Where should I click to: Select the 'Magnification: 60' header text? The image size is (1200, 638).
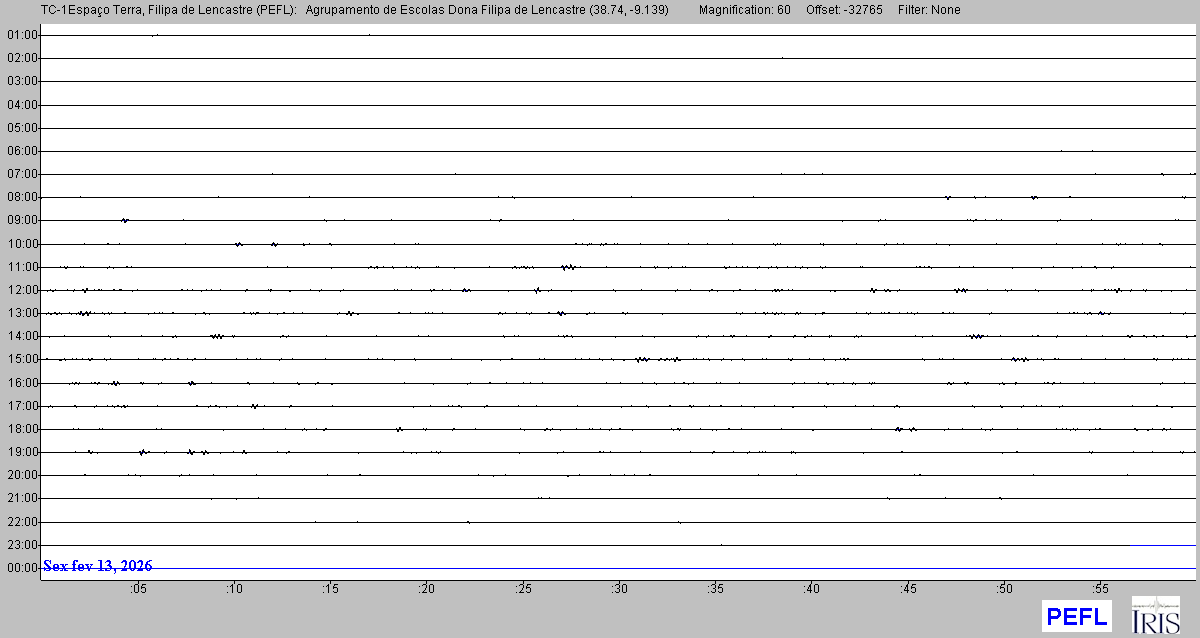(x=744, y=10)
